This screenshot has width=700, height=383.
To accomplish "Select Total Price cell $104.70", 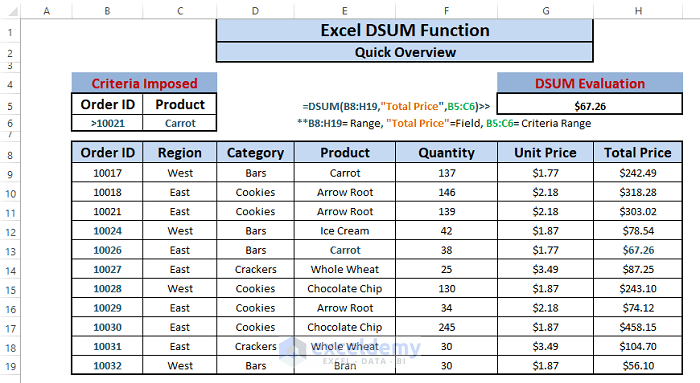I will click(638, 346).
